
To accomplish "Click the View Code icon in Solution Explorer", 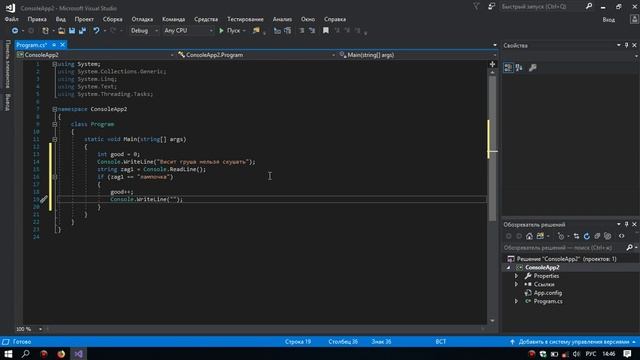I will 621,236.
